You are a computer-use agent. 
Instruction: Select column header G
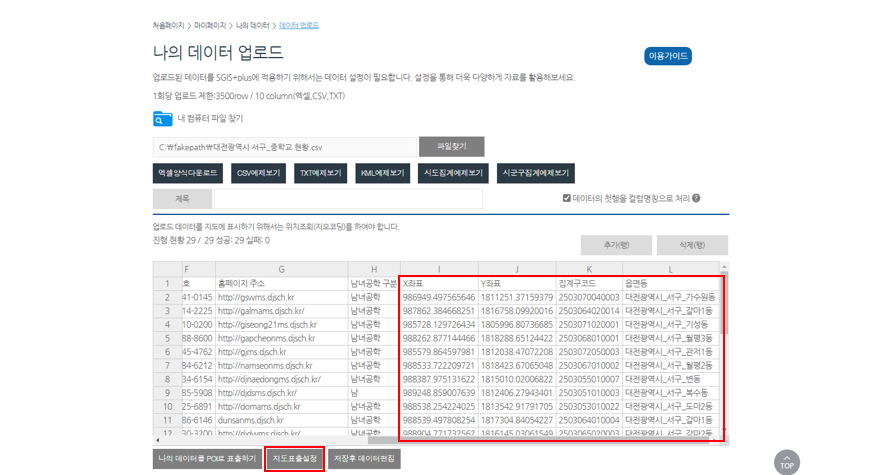click(x=281, y=269)
